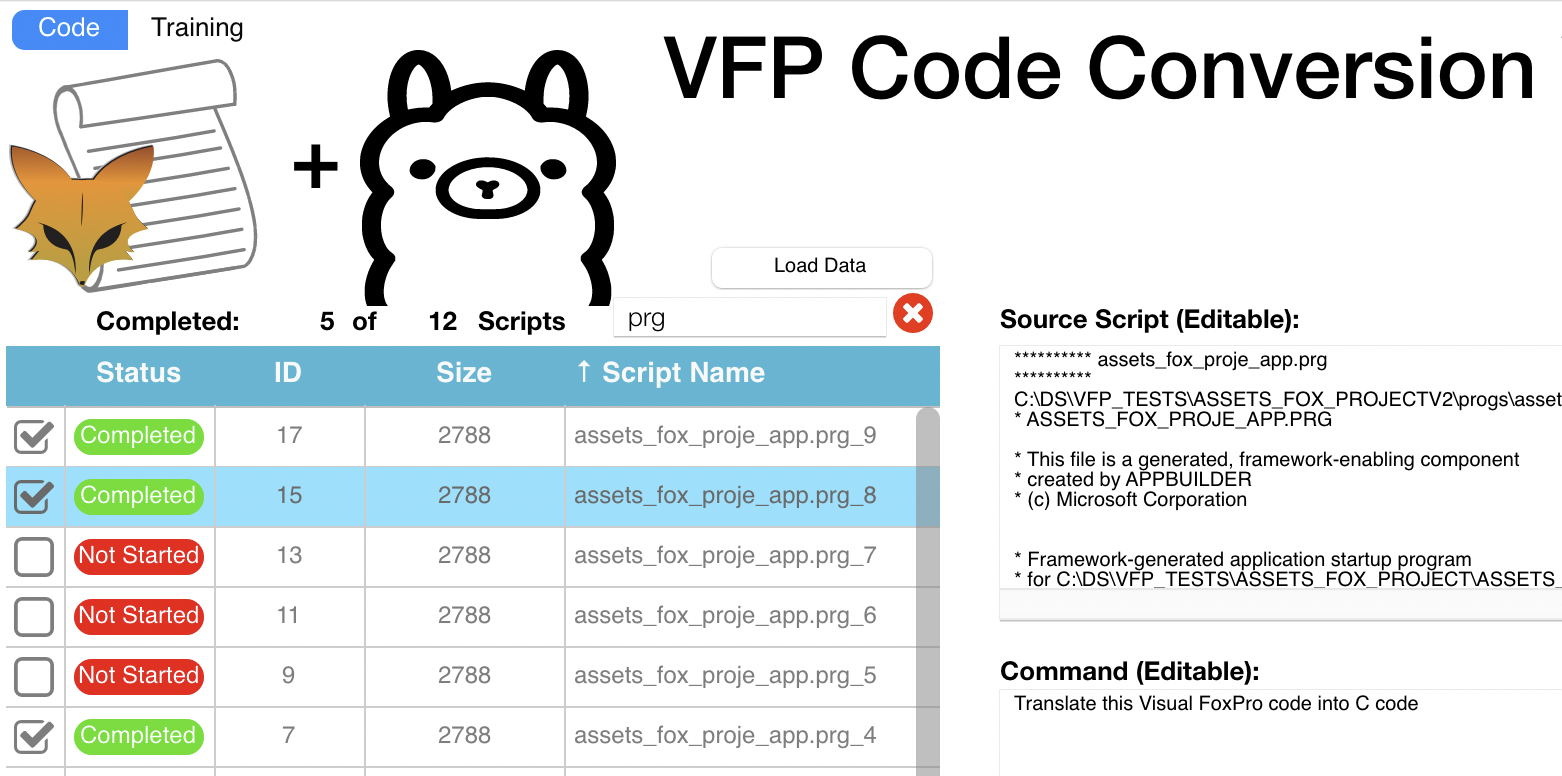Uncheck the checkbox for script ID 15
1562x776 pixels.
pos(34,497)
